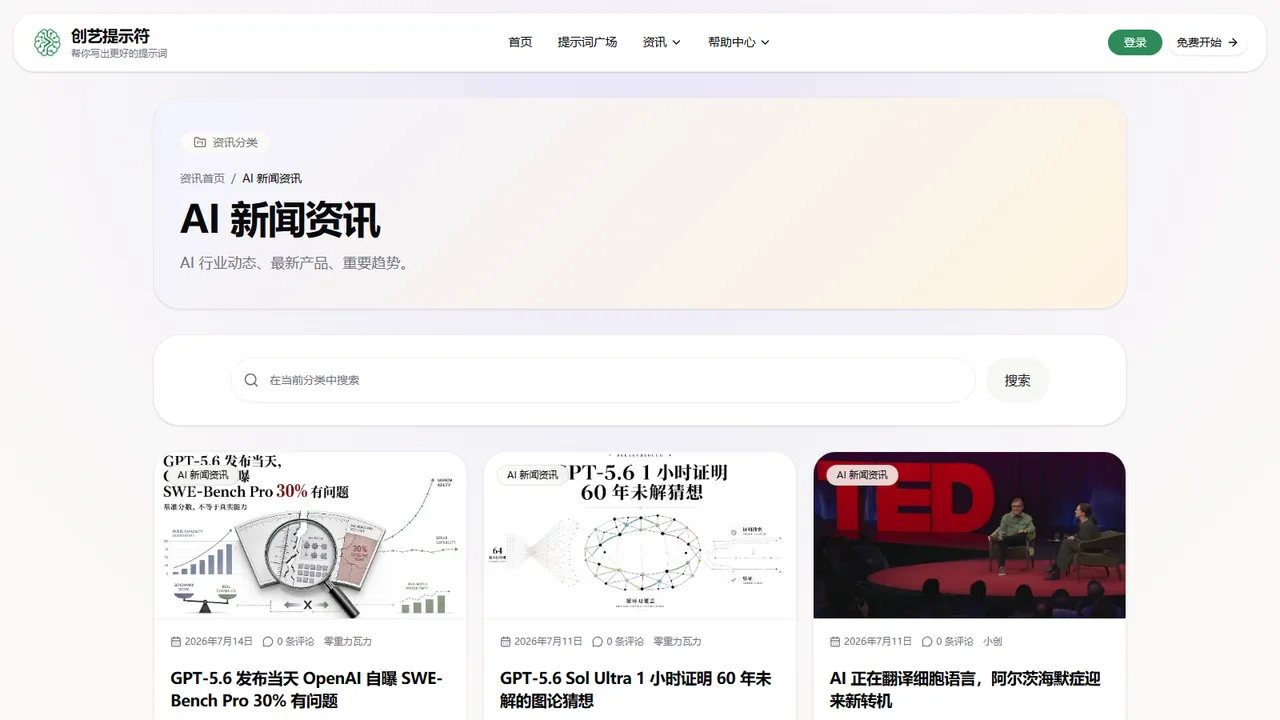Viewport: 1280px width, 720px height.
Task: Click comment icon on the 阿尔茨海默症 card
Action: [x=927, y=641]
